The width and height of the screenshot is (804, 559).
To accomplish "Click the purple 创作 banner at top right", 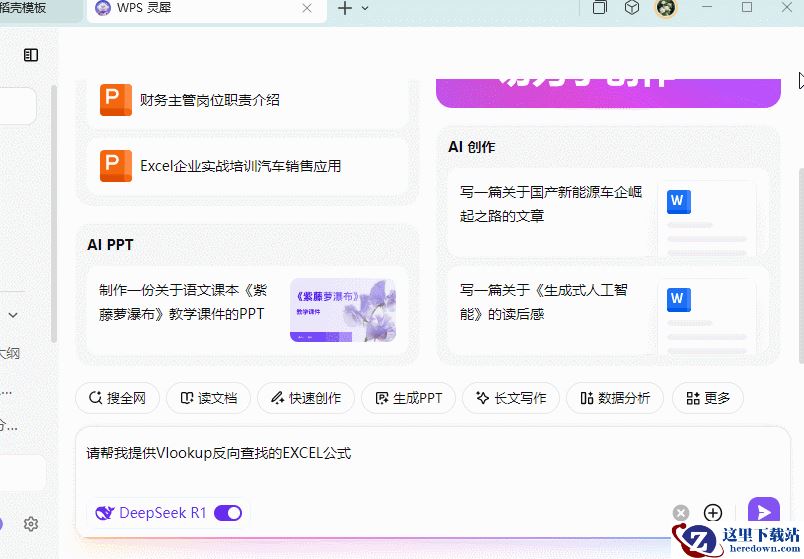I will (608, 93).
